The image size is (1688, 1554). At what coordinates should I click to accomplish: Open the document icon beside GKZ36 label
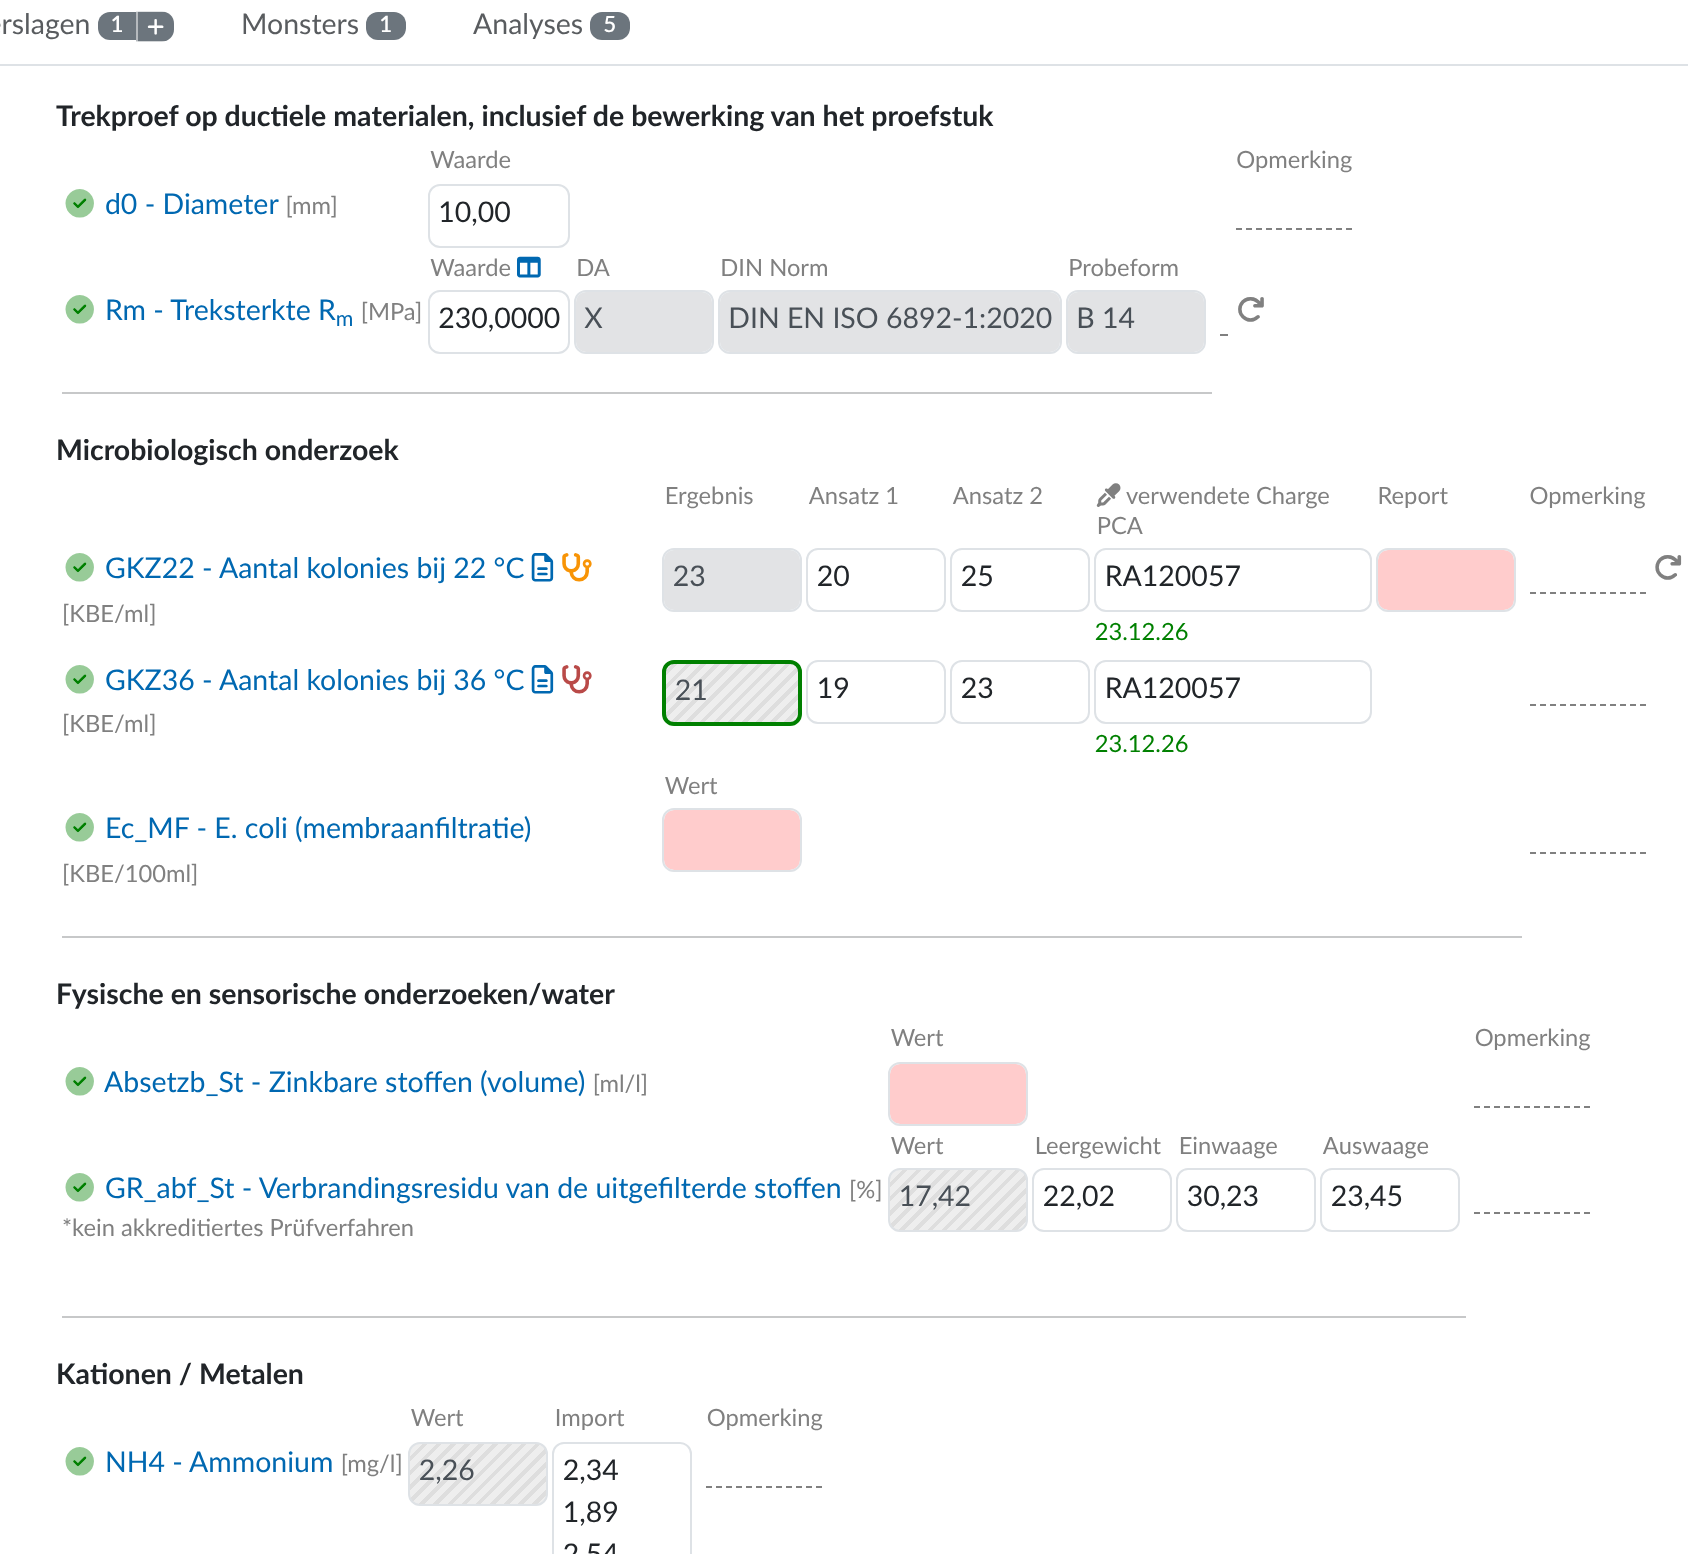tap(543, 680)
